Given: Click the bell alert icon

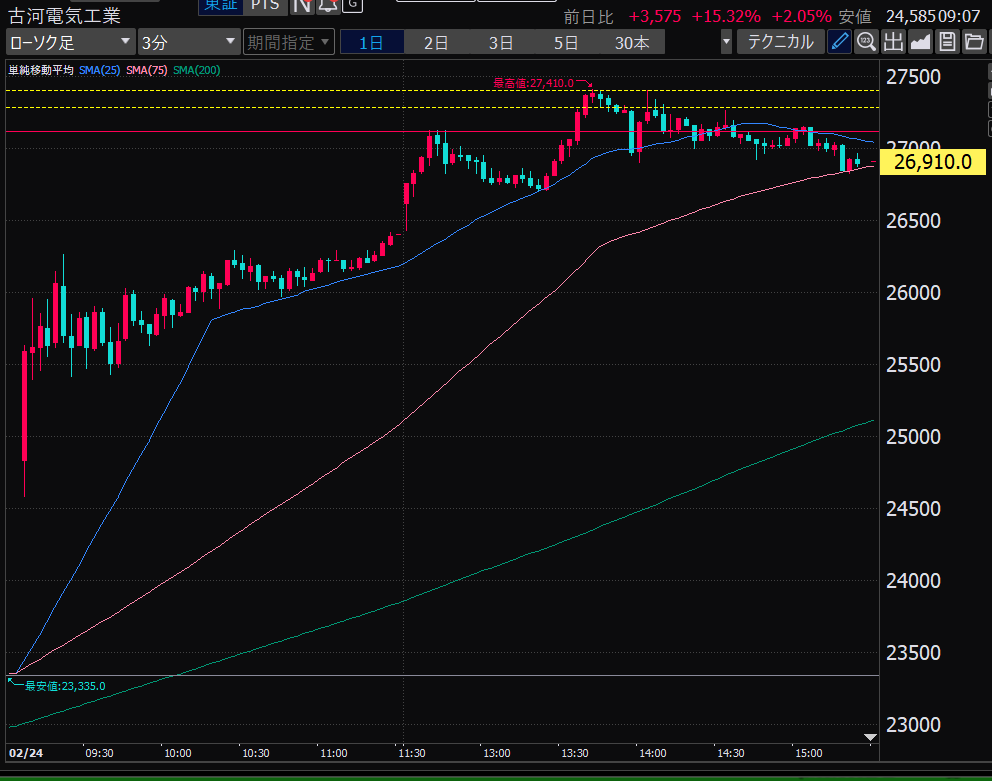Looking at the screenshot, I should tap(327, 5).
